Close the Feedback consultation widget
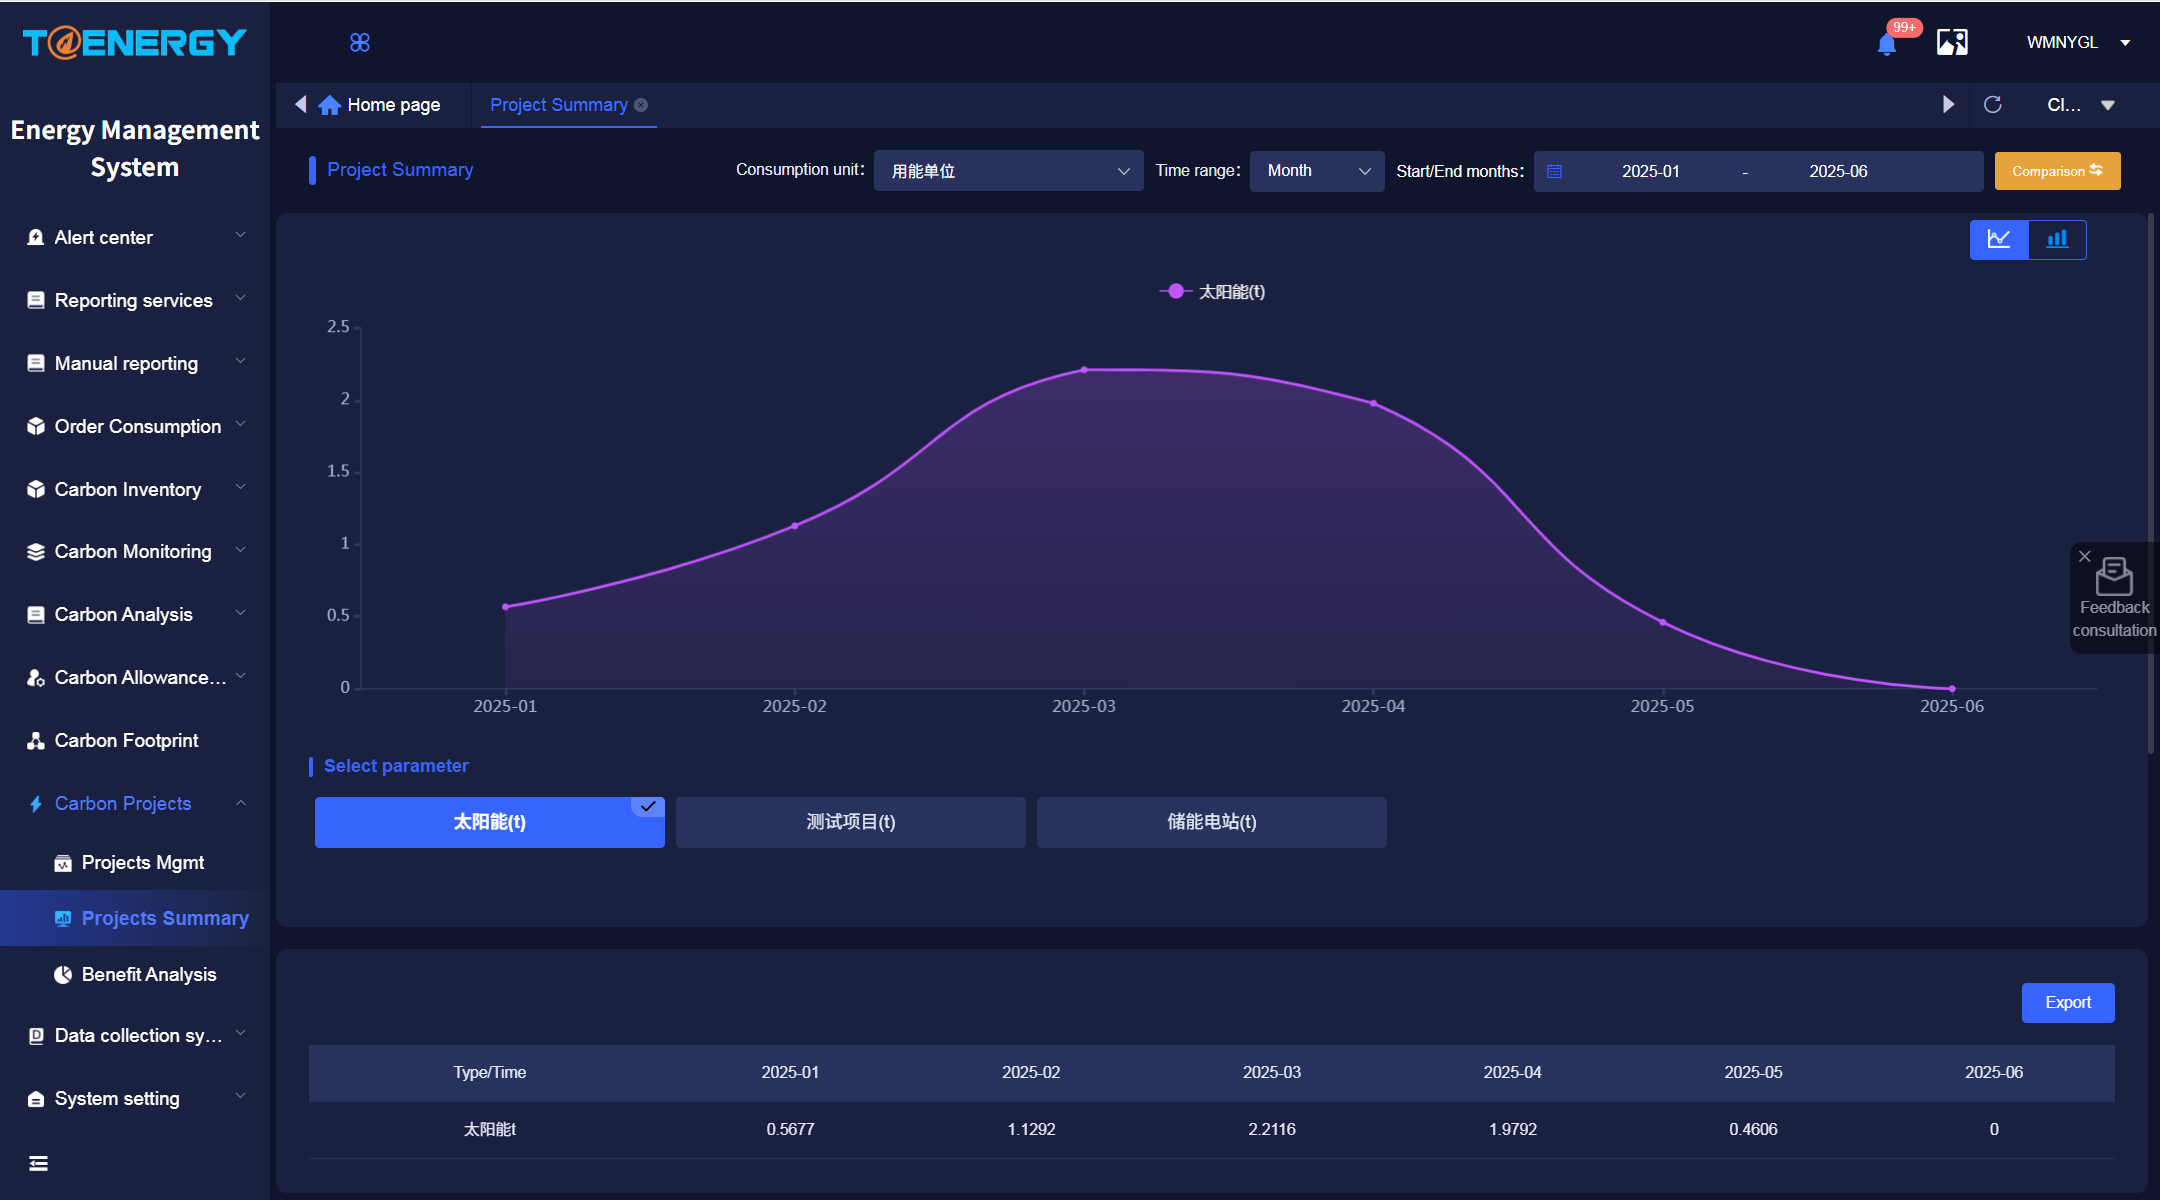Viewport: 2160px width, 1200px height. click(x=2085, y=556)
